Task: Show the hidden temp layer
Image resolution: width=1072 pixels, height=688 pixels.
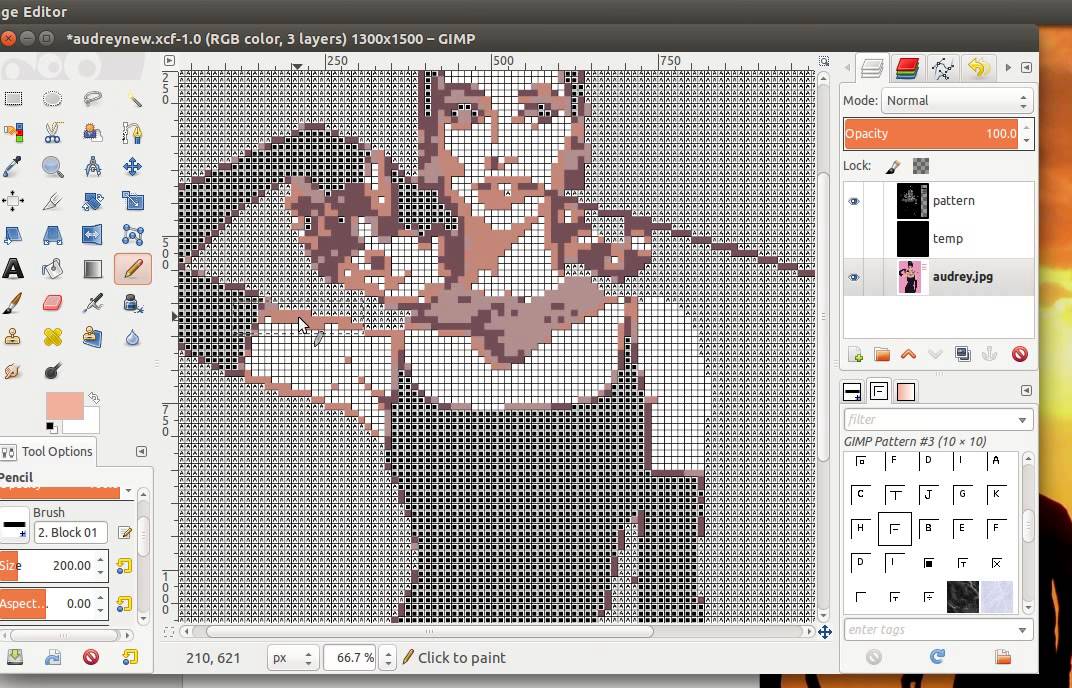Action: point(854,239)
